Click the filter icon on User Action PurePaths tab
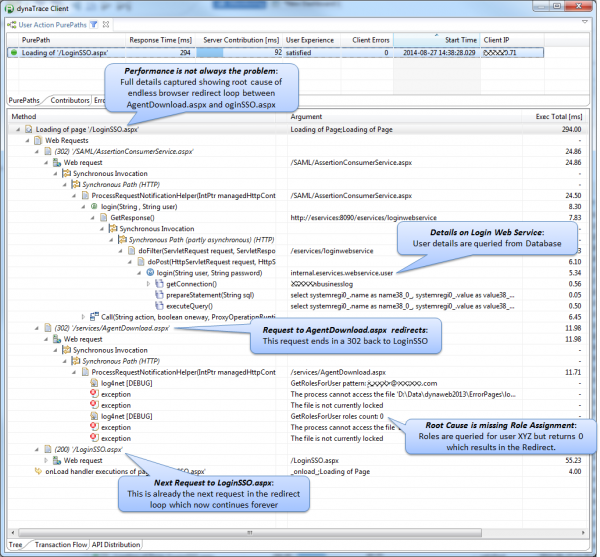The image size is (600, 557). pos(93,25)
